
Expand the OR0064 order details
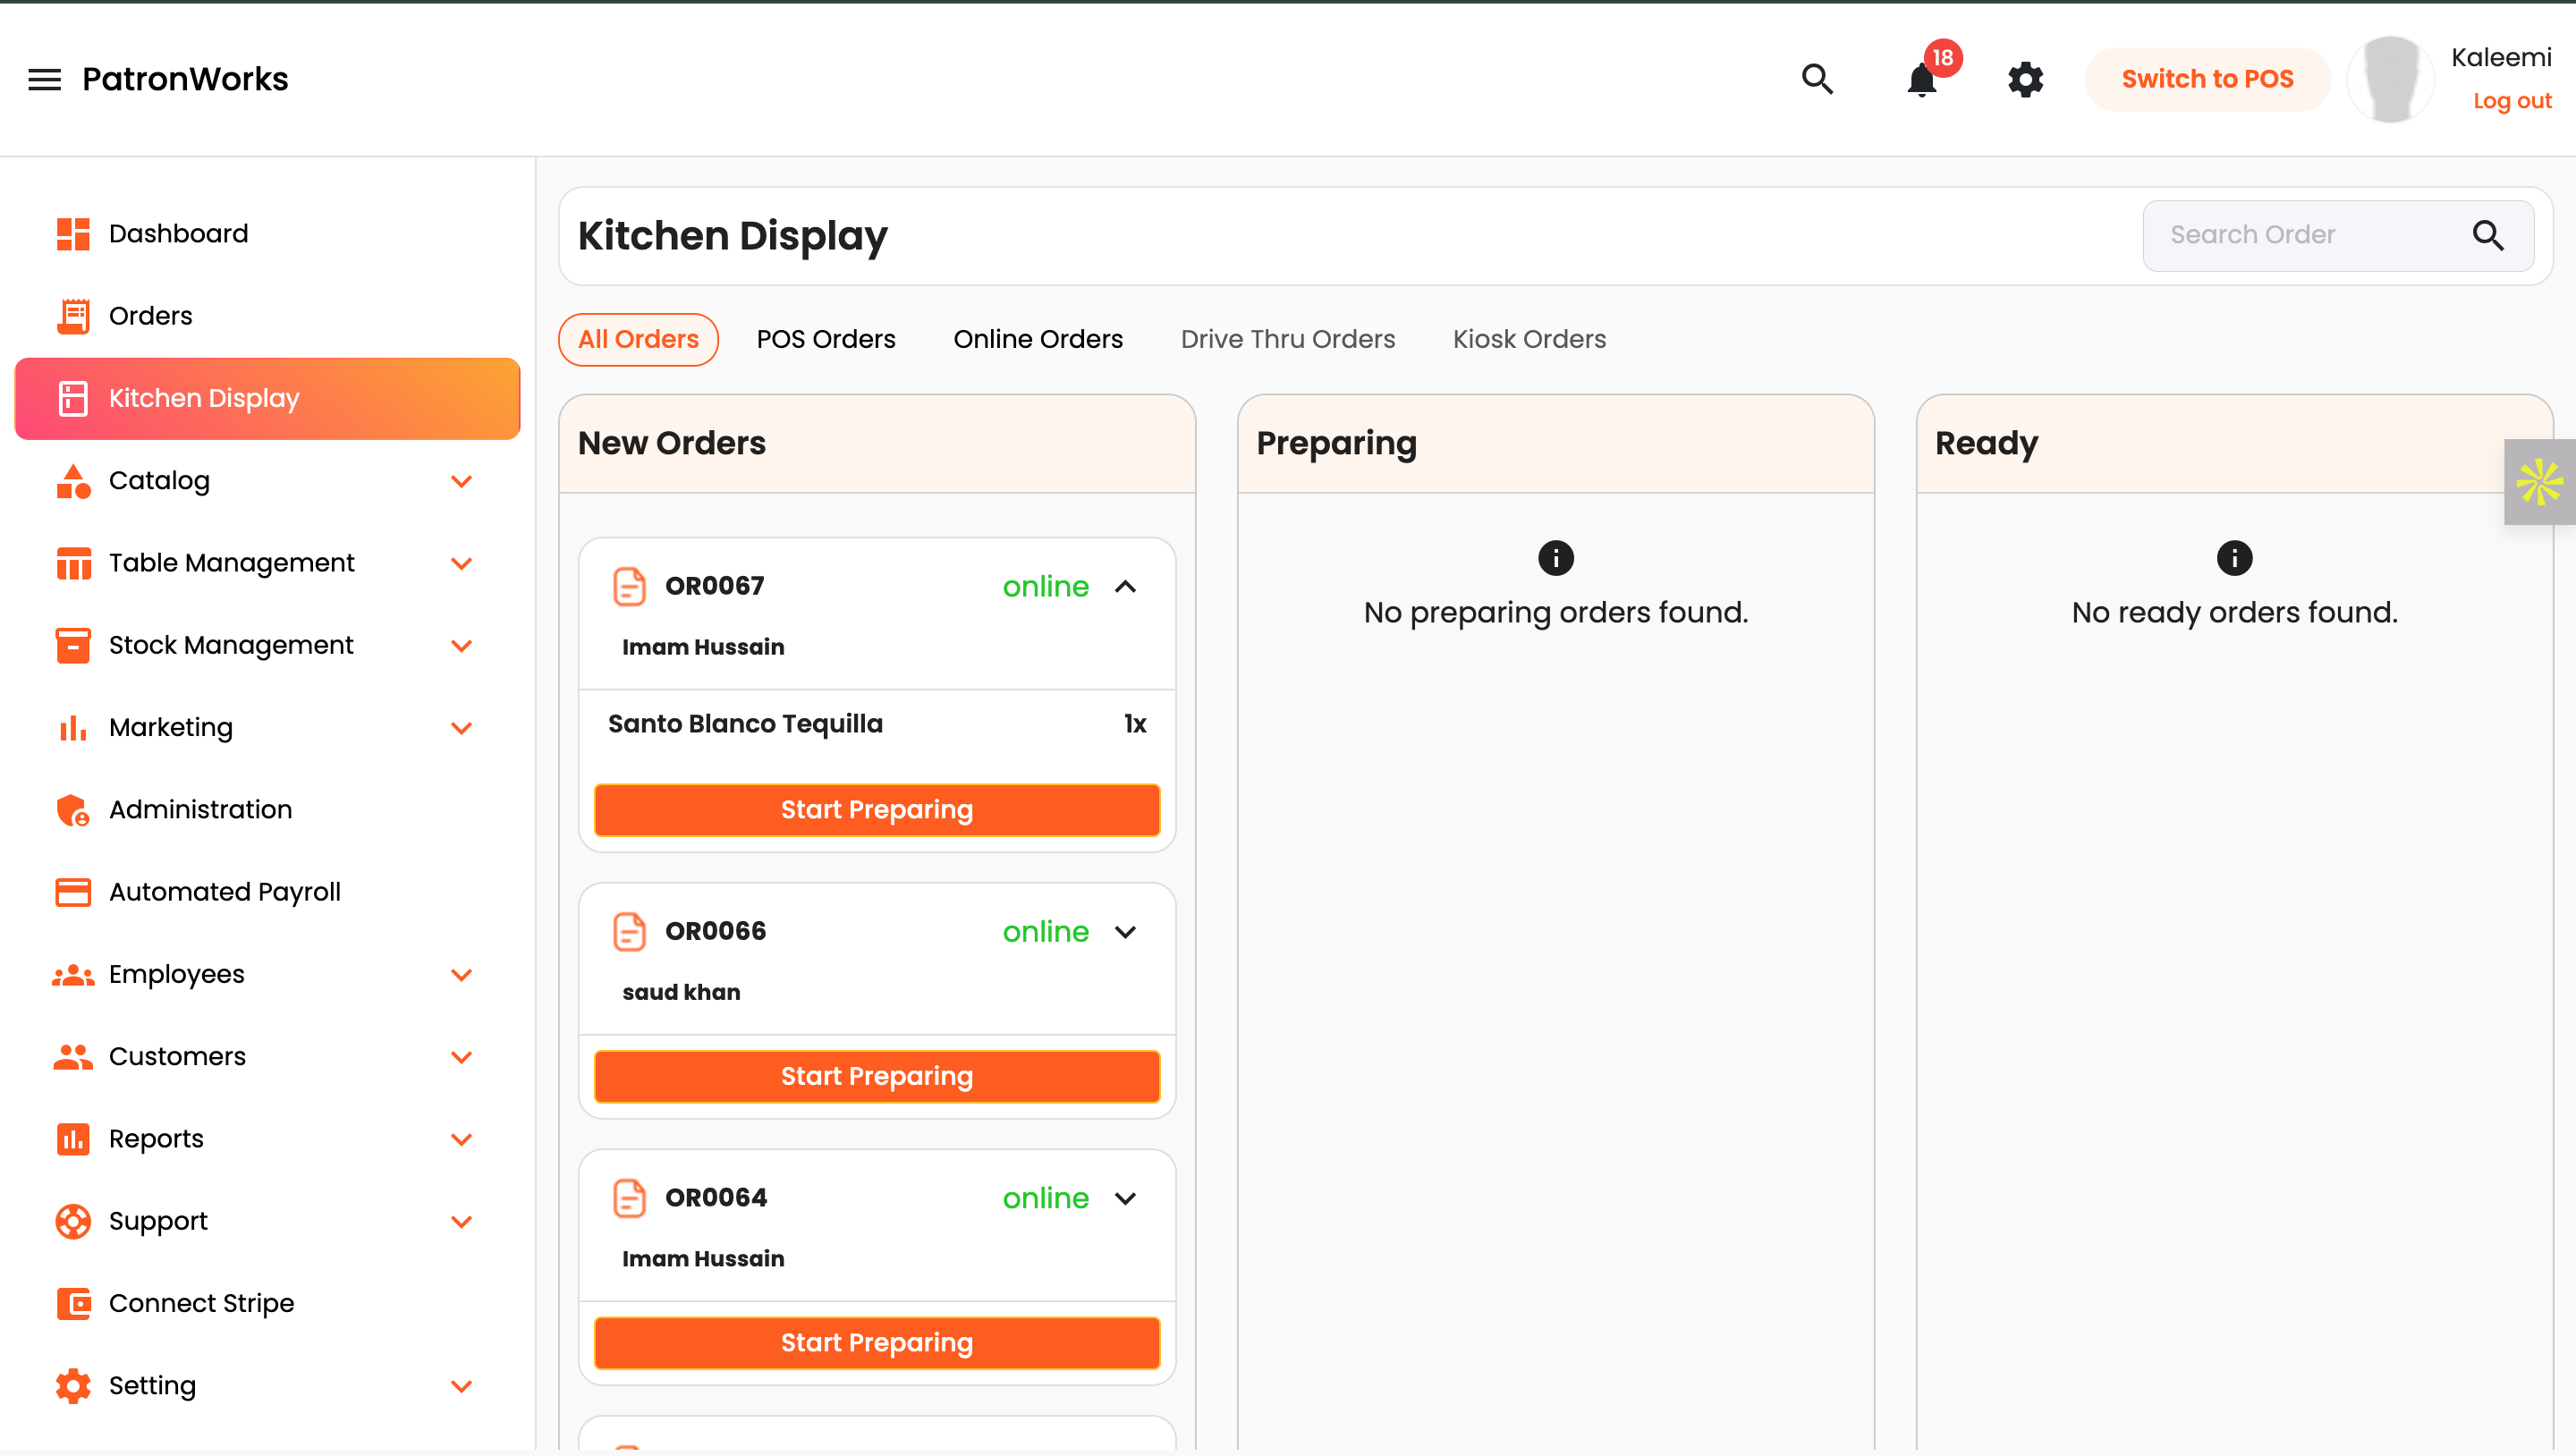(x=1125, y=1198)
